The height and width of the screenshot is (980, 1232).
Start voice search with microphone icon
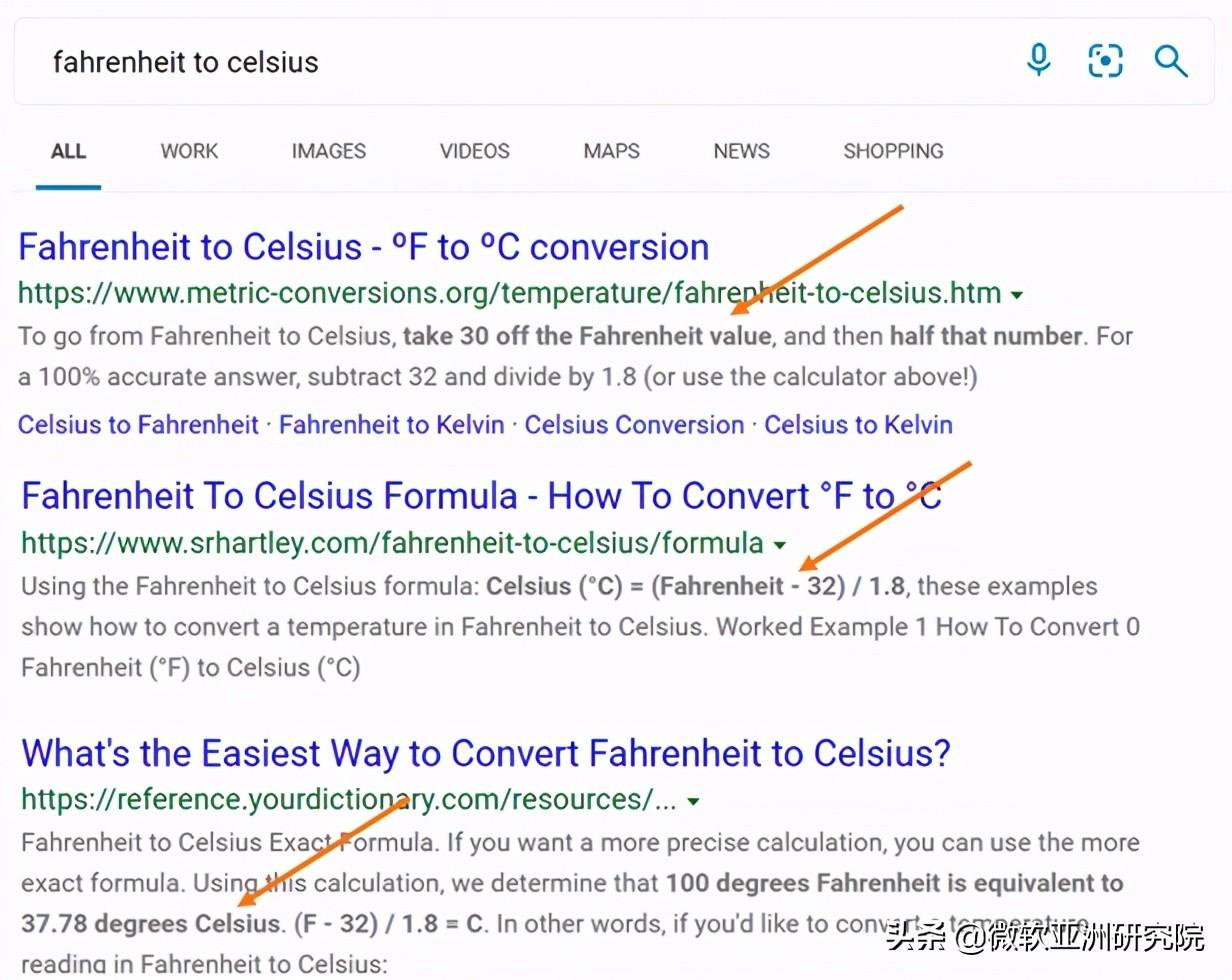tap(1039, 61)
